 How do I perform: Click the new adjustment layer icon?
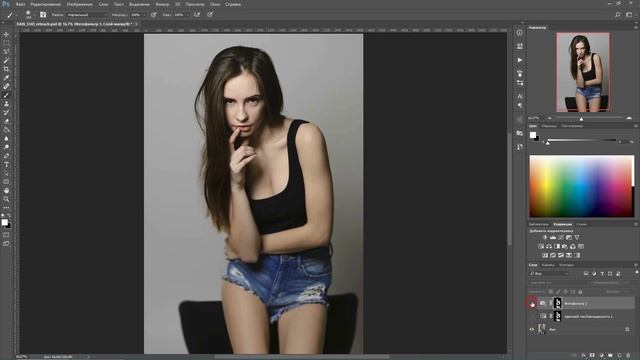(601, 356)
